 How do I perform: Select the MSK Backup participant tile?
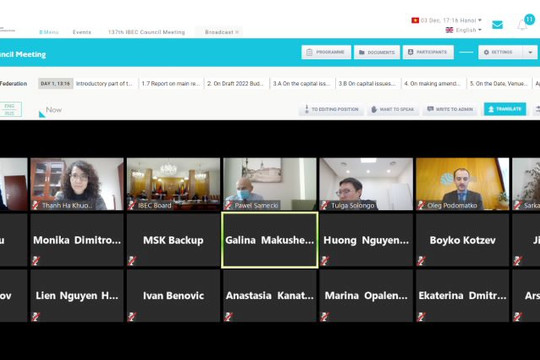point(174,240)
